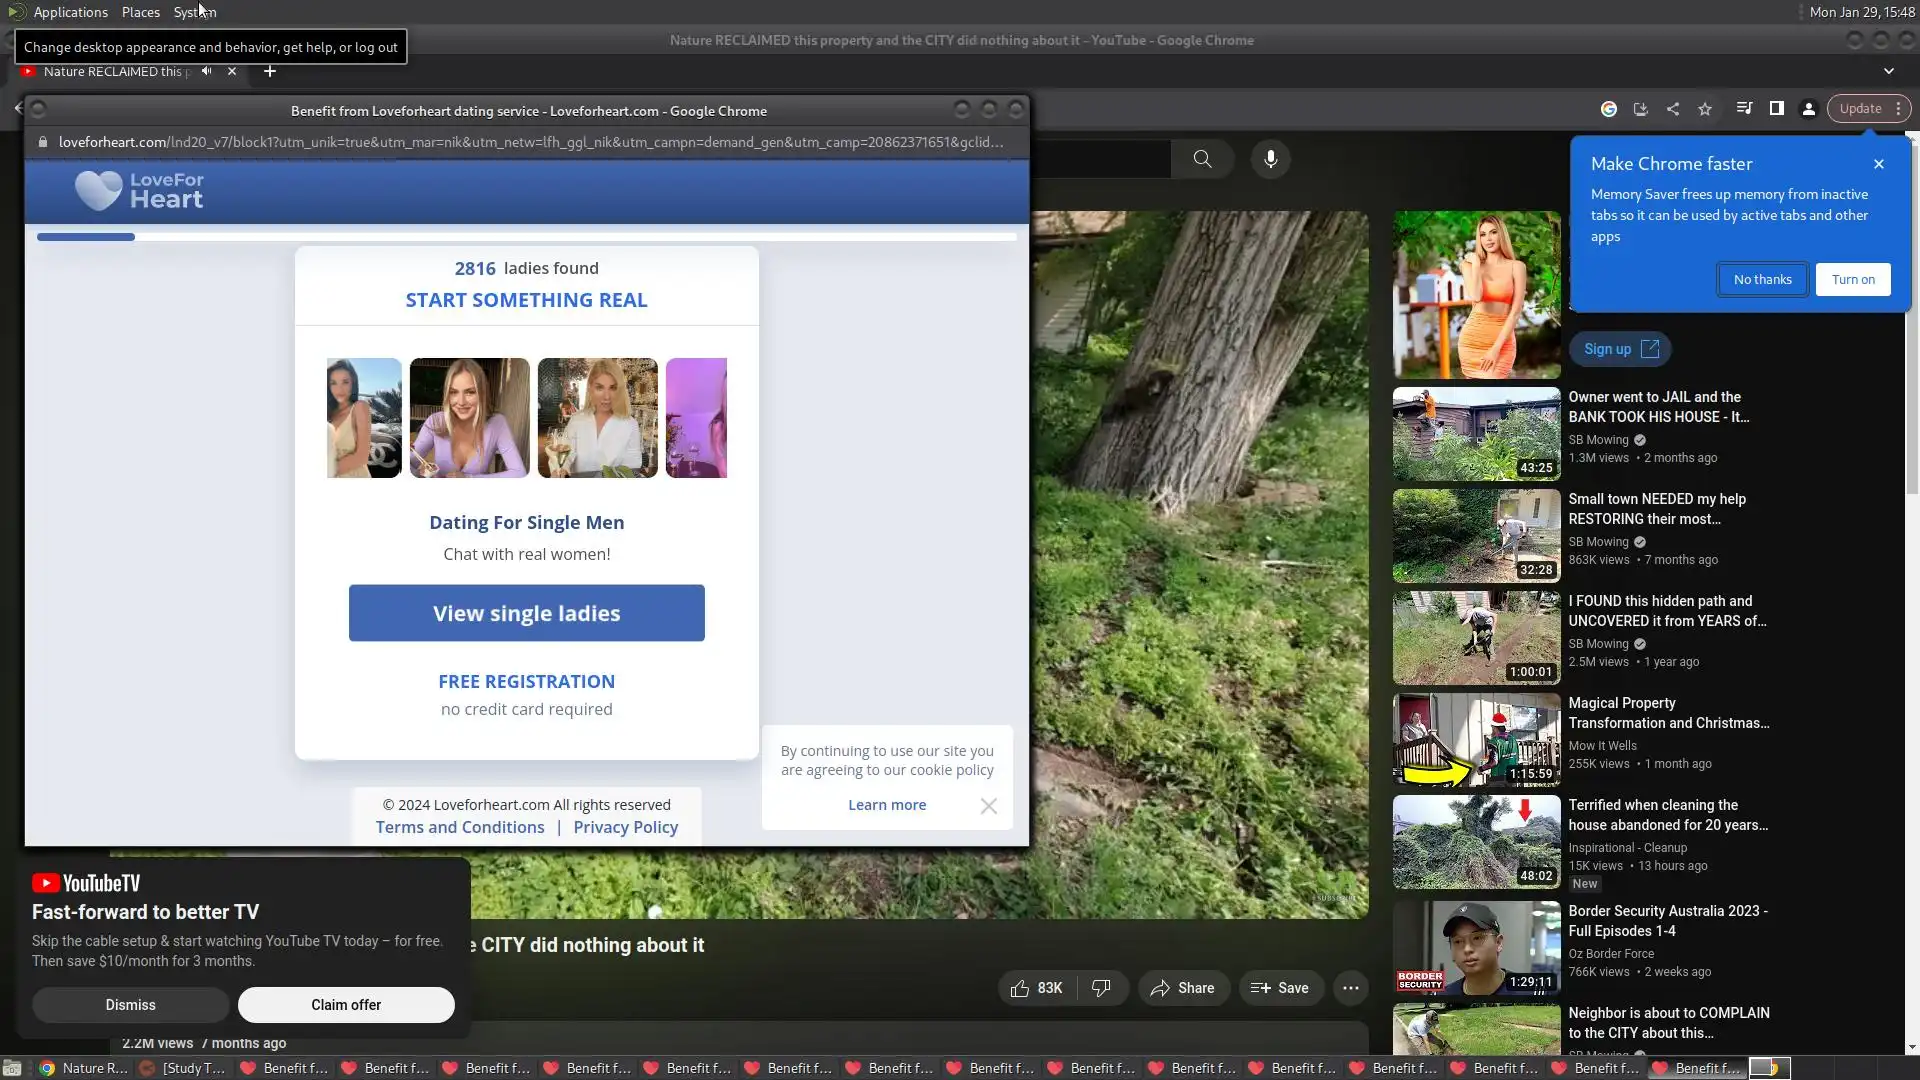This screenshot has height=1080, width=1920.
Task: Start voice search with microphone
Action: [x=1270, y=159]
